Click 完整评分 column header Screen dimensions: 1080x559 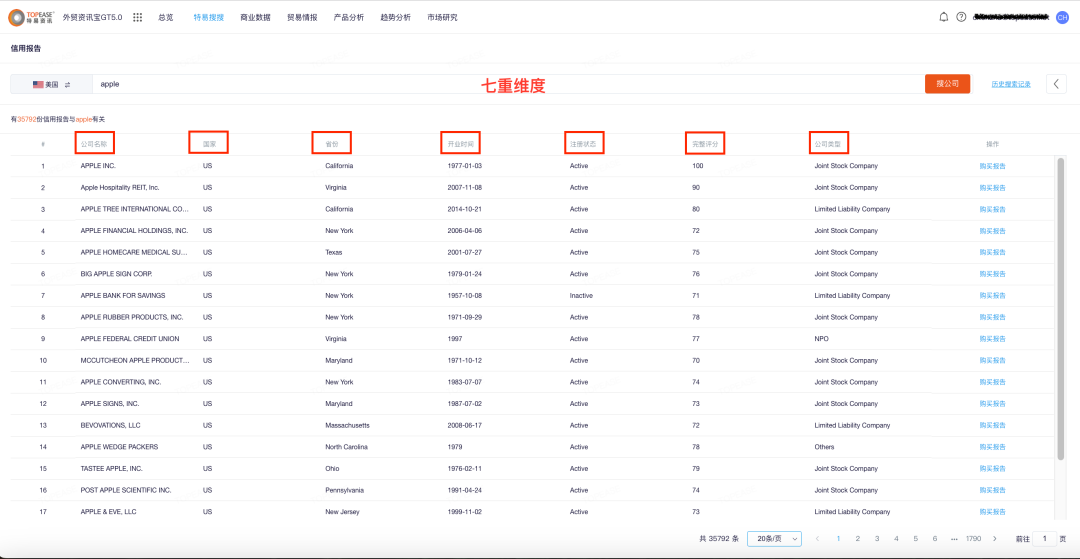tap(706, 144)
